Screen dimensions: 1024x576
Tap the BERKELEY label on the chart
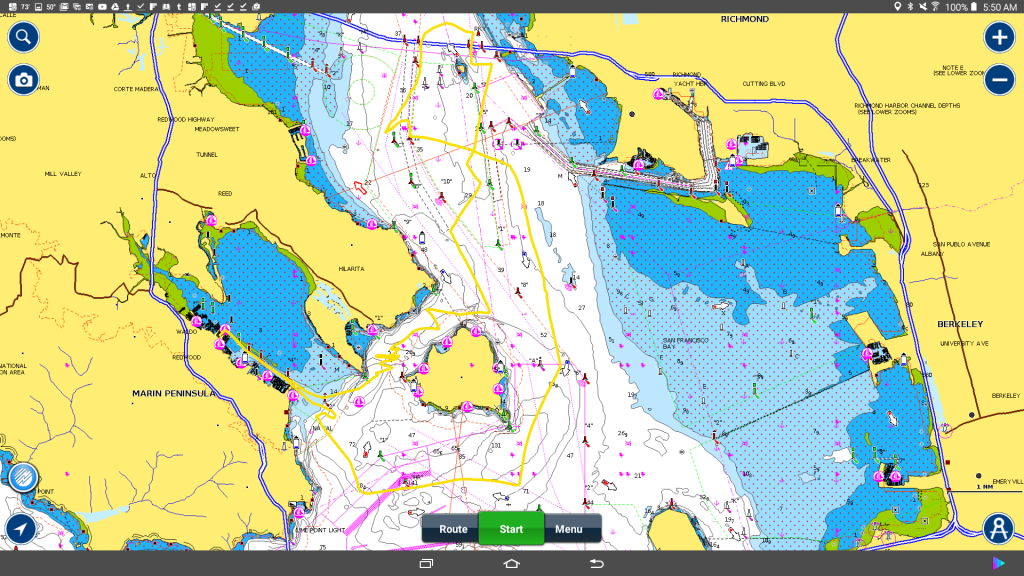(961, 325)
